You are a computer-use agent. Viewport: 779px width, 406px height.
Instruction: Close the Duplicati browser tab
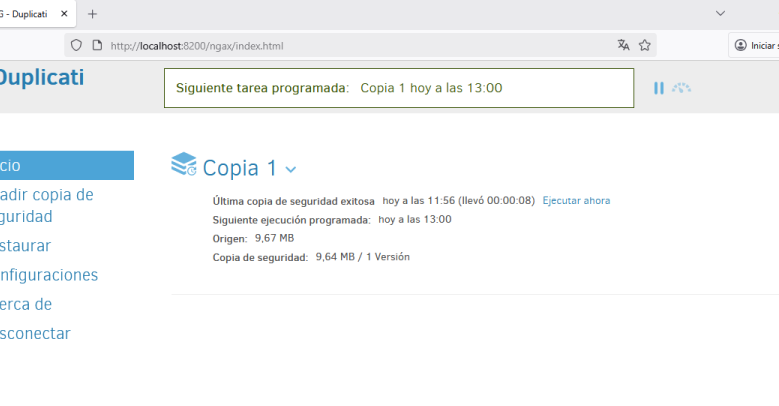pyautogui.click(x=64, y=14)
